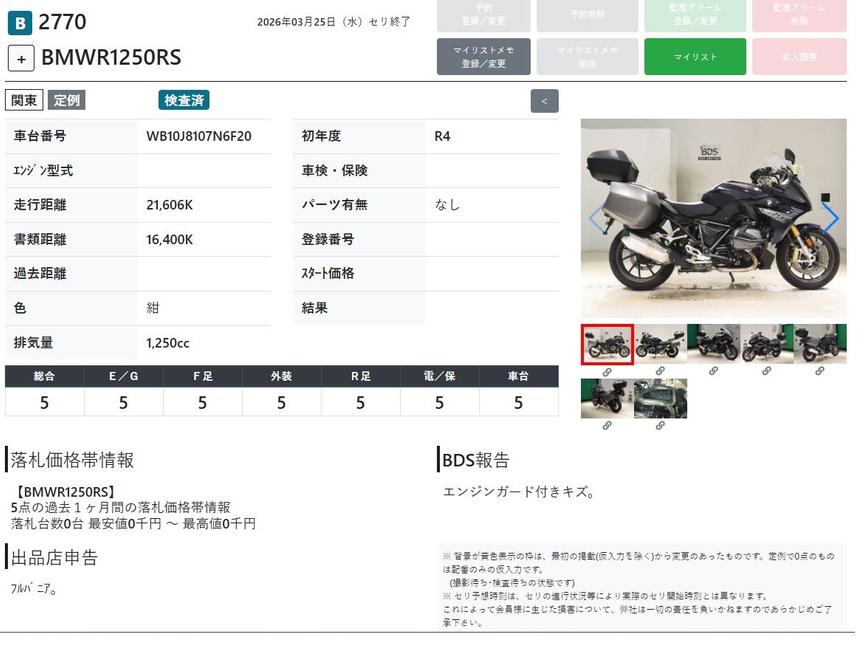Open the fourth motorcycle thumbnail
The width and height of the screenshot is (861, 666).
(x=767, y=343)
